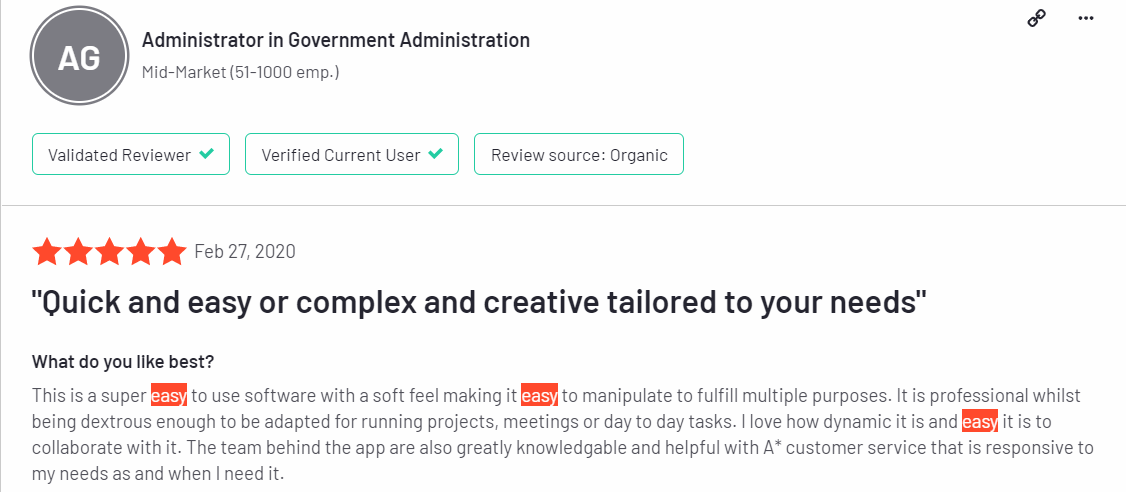Click highlighted "easy" before "to manipulate"

539,396
